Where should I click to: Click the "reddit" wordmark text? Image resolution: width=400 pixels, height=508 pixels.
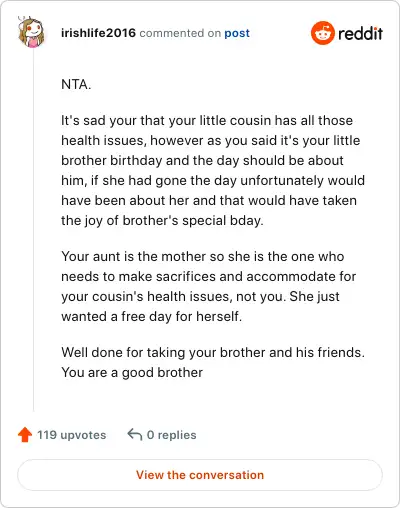click(360, 33)
